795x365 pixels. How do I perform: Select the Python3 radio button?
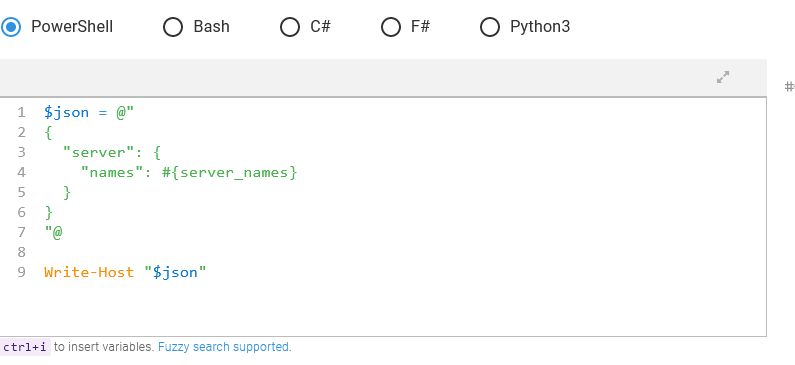[x=490, y=27]
